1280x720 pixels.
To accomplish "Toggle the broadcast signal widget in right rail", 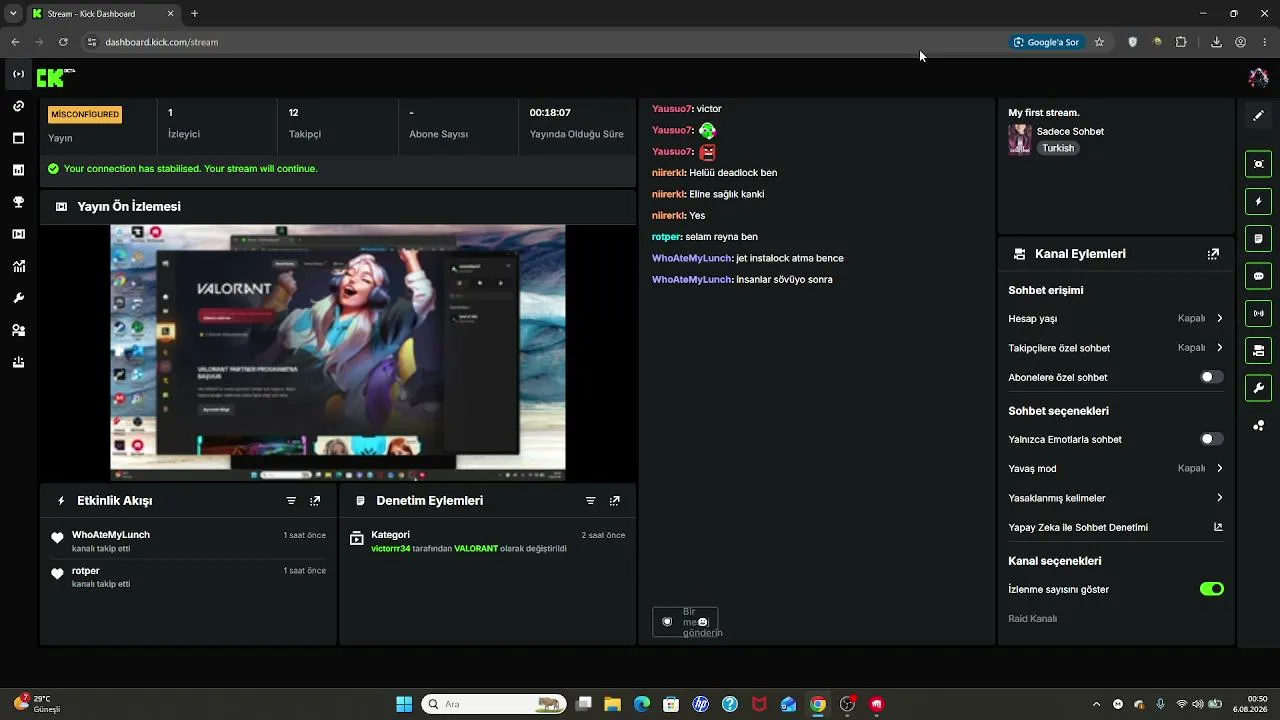I will click(1258, 313).
